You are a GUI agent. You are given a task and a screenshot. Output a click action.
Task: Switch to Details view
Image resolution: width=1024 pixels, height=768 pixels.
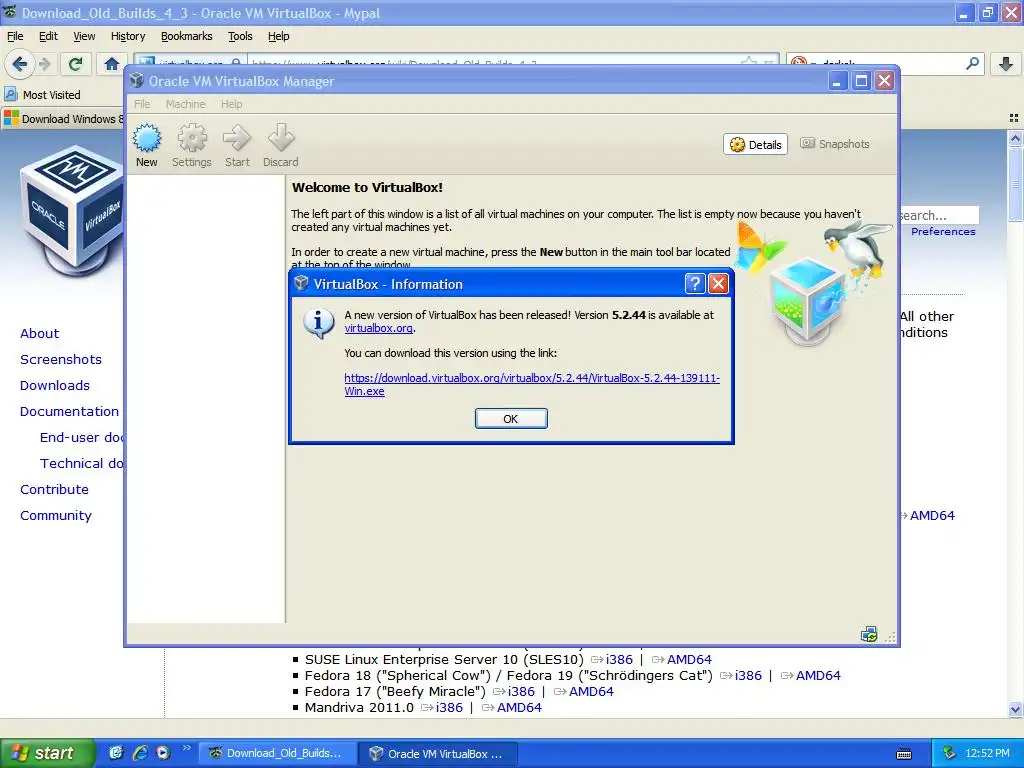pyautogui.click(x=756, y=144)
